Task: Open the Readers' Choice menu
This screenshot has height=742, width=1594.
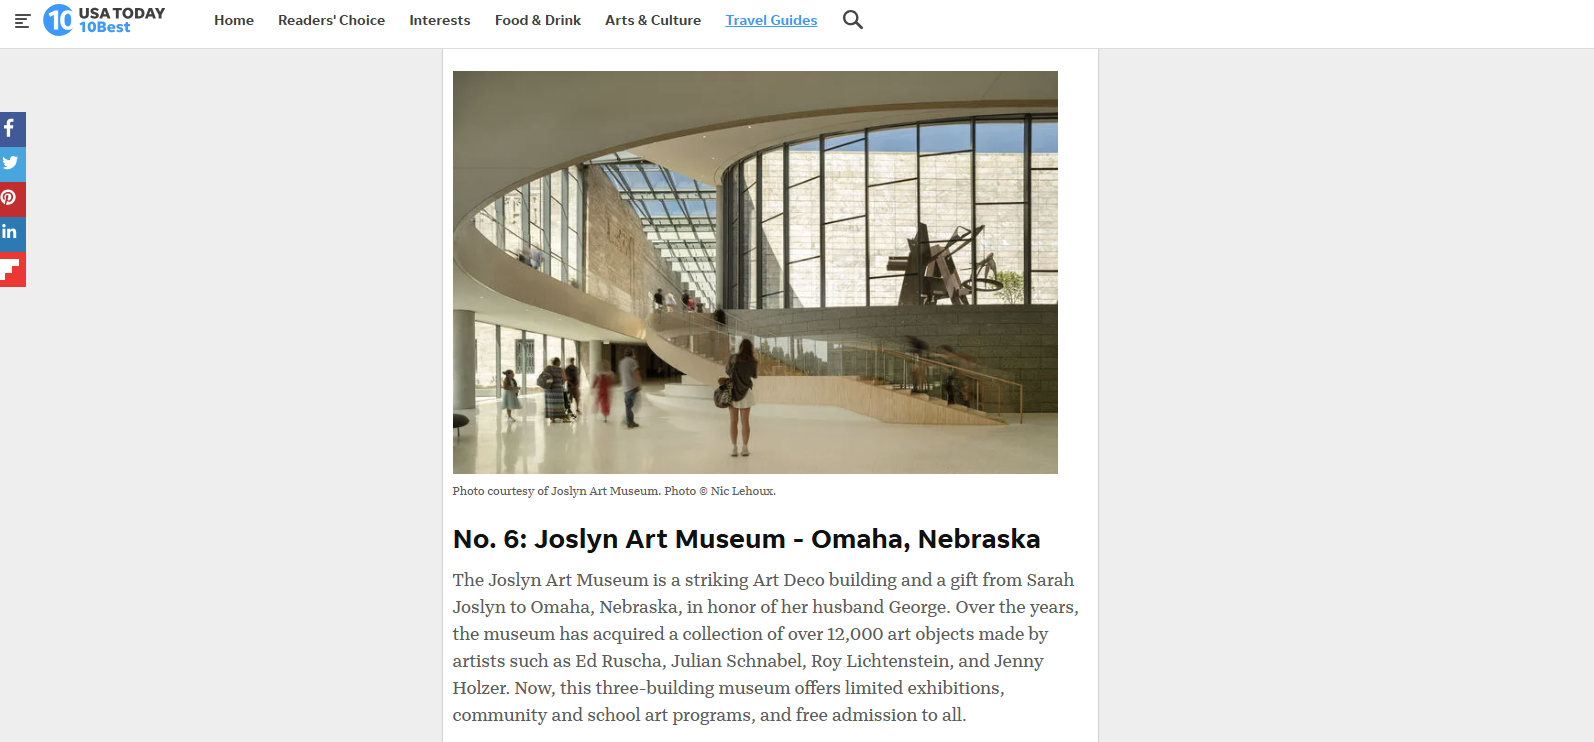Action: click(x=331, y=20)
